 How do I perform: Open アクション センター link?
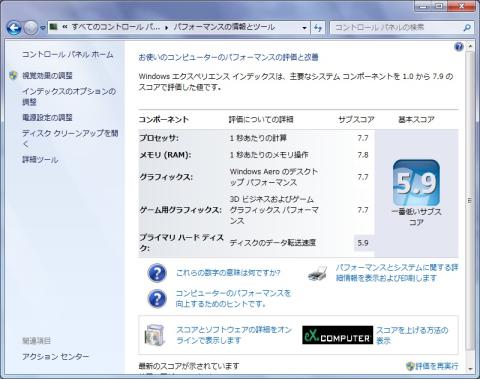click(x=56, y=357)
